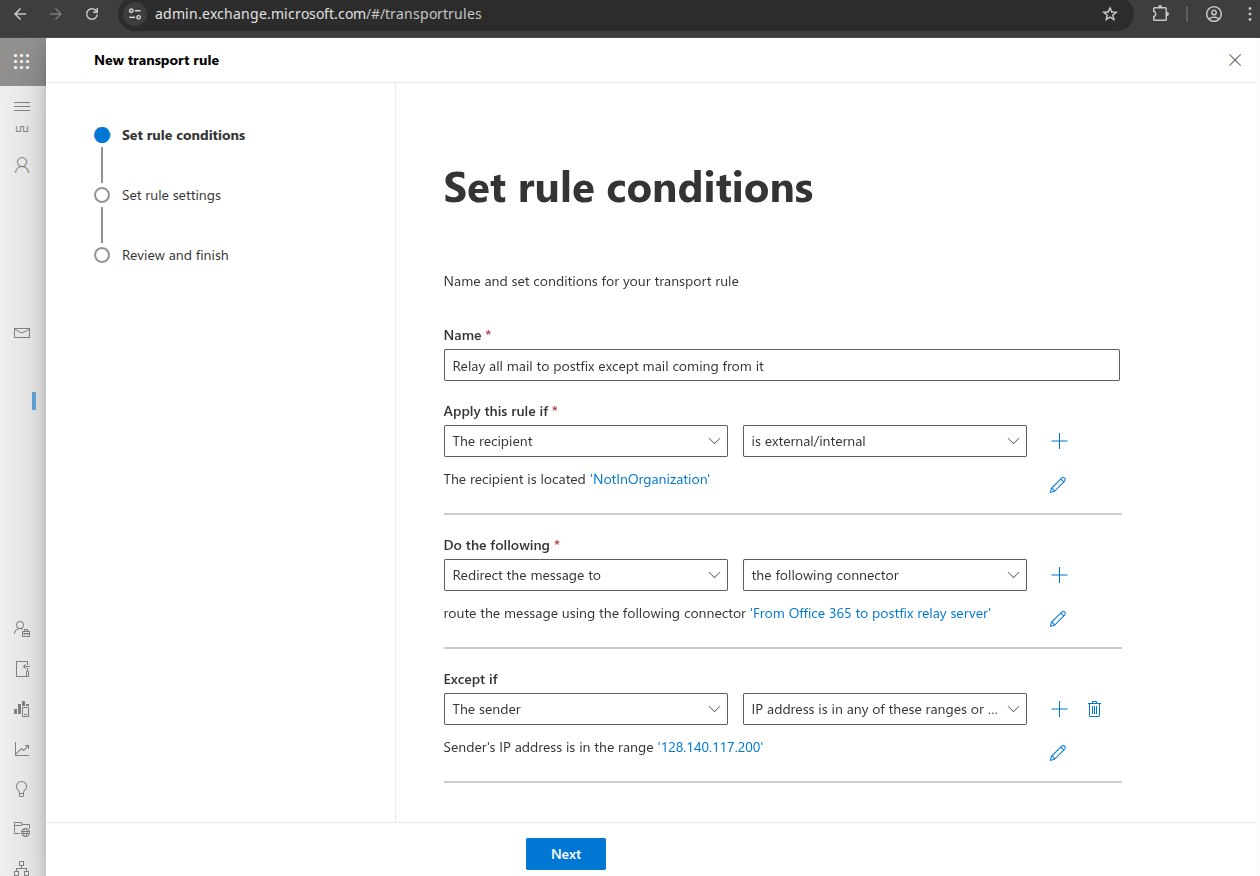Open browser extensions puzzle icon
This screenshot has height=876, width=1260.
point(1160,14)
